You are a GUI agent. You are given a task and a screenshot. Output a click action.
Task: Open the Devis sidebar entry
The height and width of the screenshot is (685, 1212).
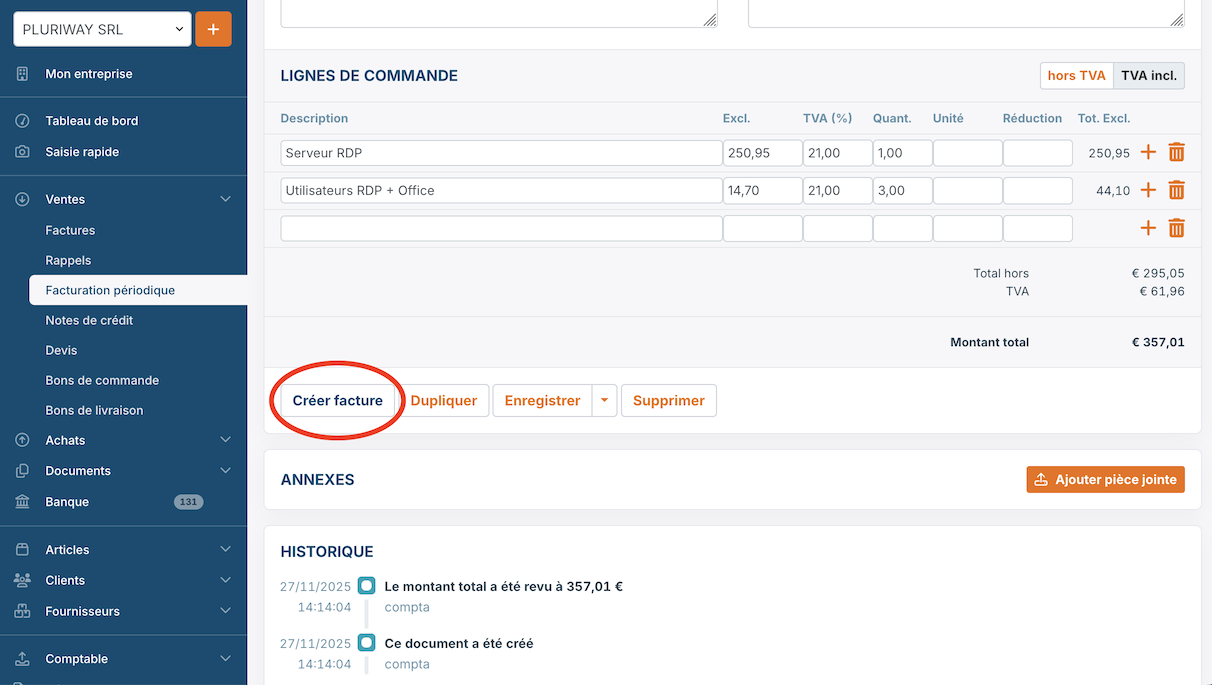(x=61, y=351)
